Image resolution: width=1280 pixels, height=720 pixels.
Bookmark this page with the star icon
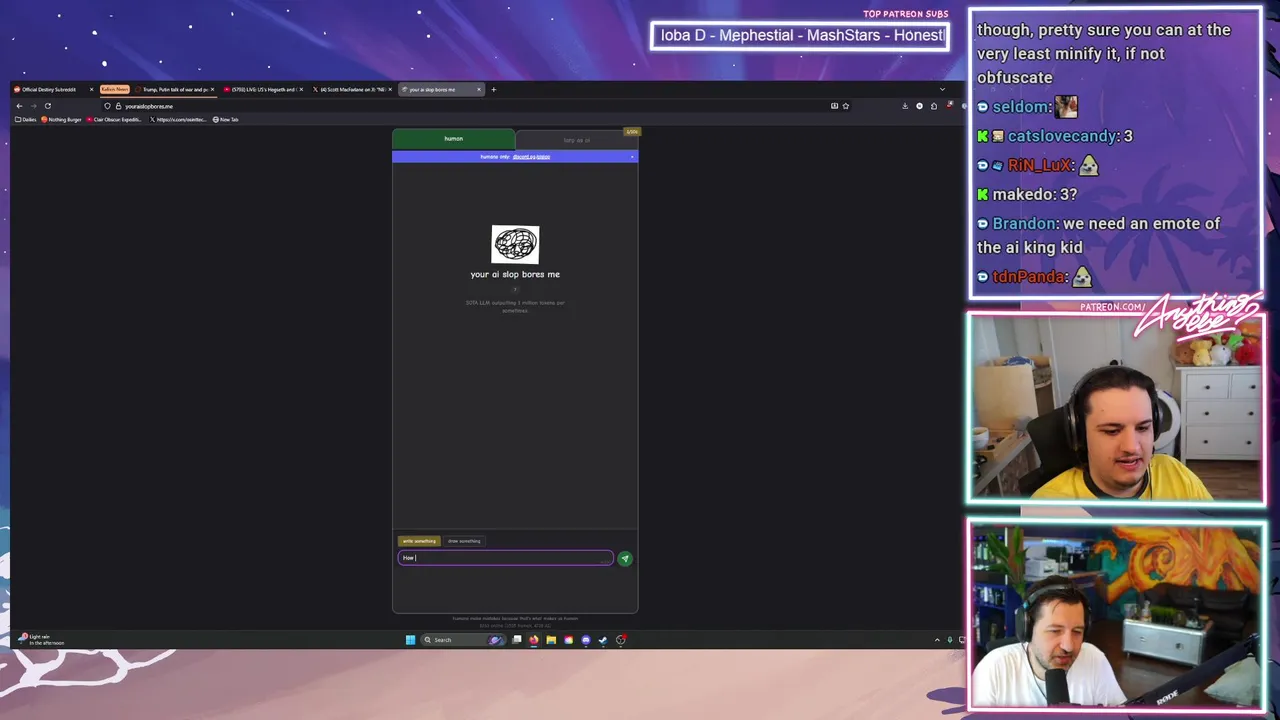(845, 106)
